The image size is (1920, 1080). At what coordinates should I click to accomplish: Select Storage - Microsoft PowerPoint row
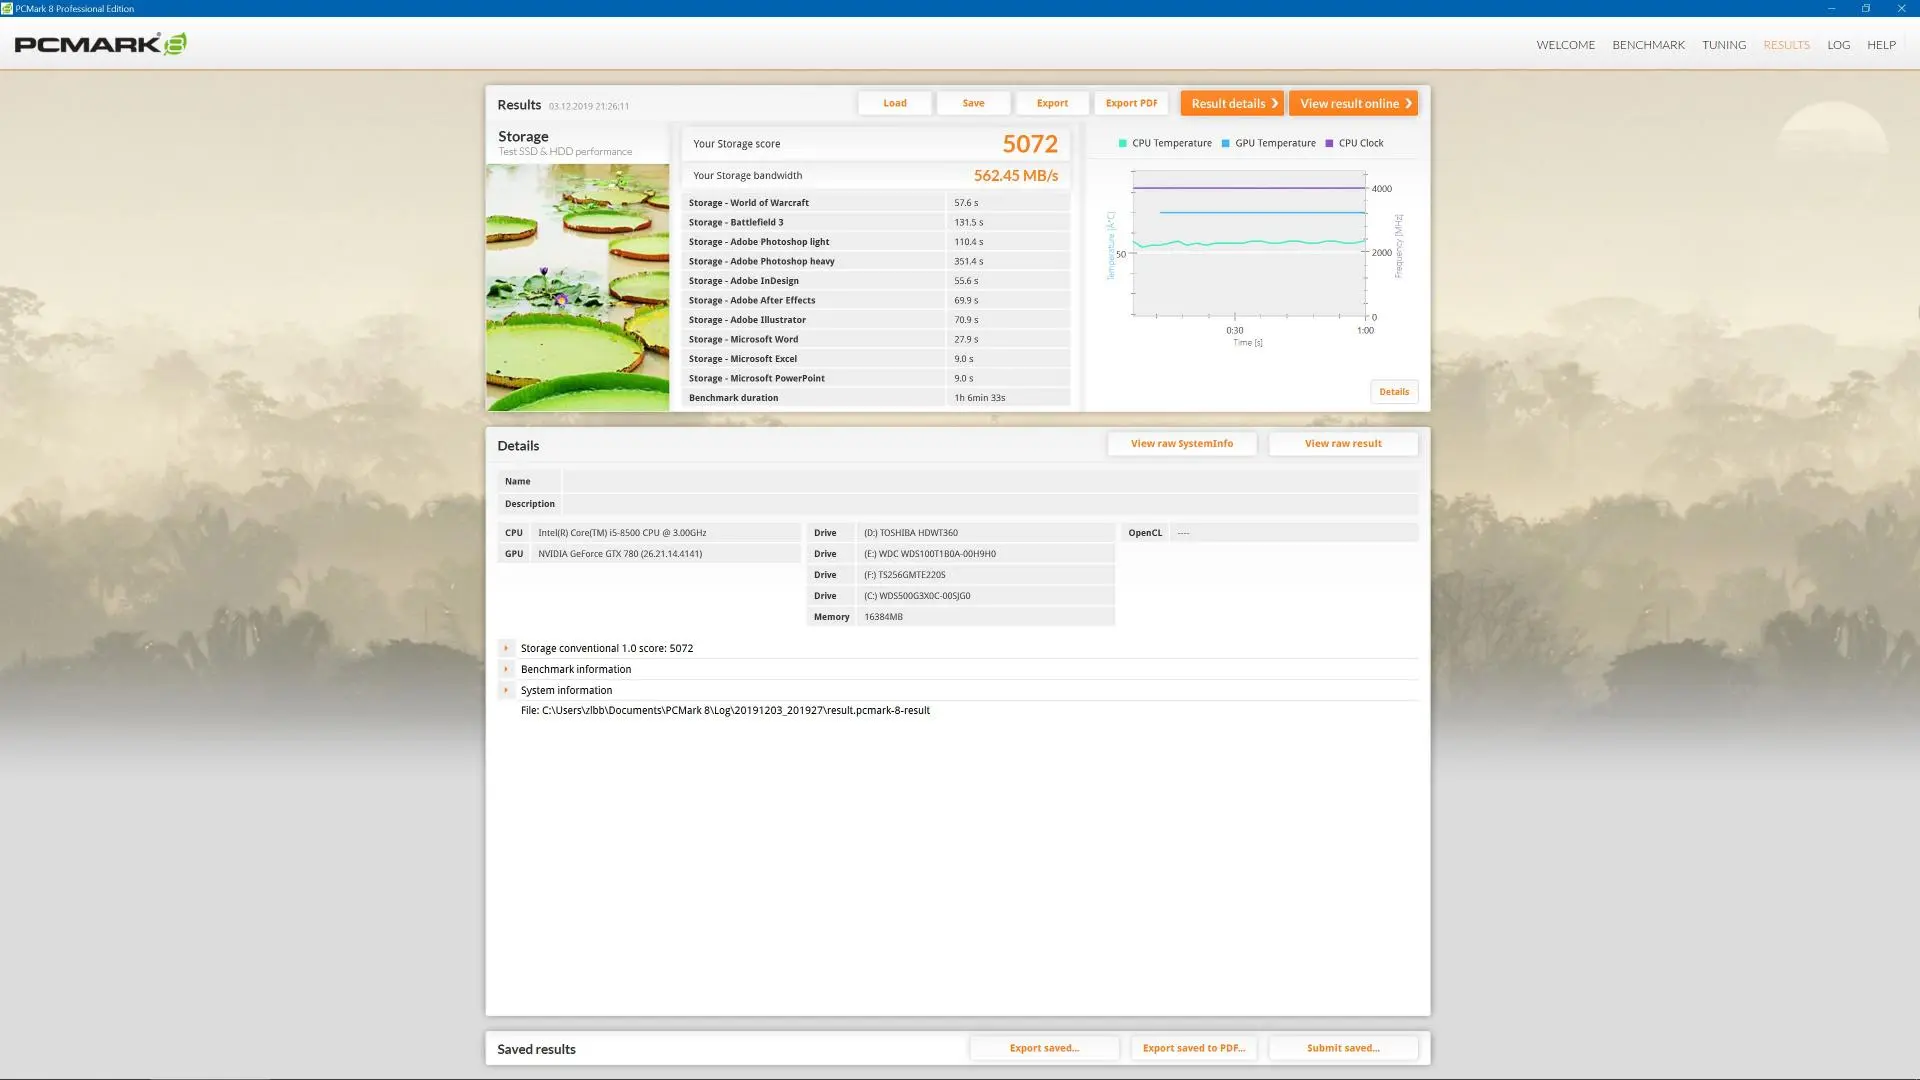876,378
